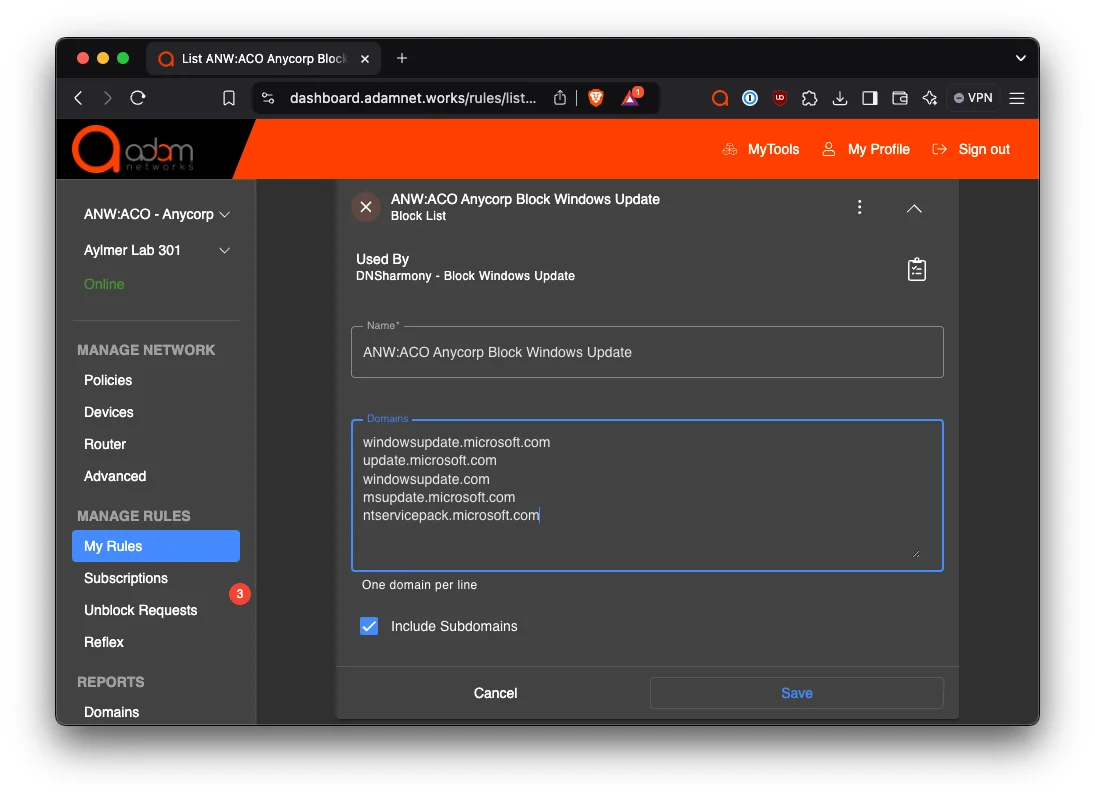
Task: Close the List ANW:ACO Anycorp tab
Action: (x=365, y=59)
